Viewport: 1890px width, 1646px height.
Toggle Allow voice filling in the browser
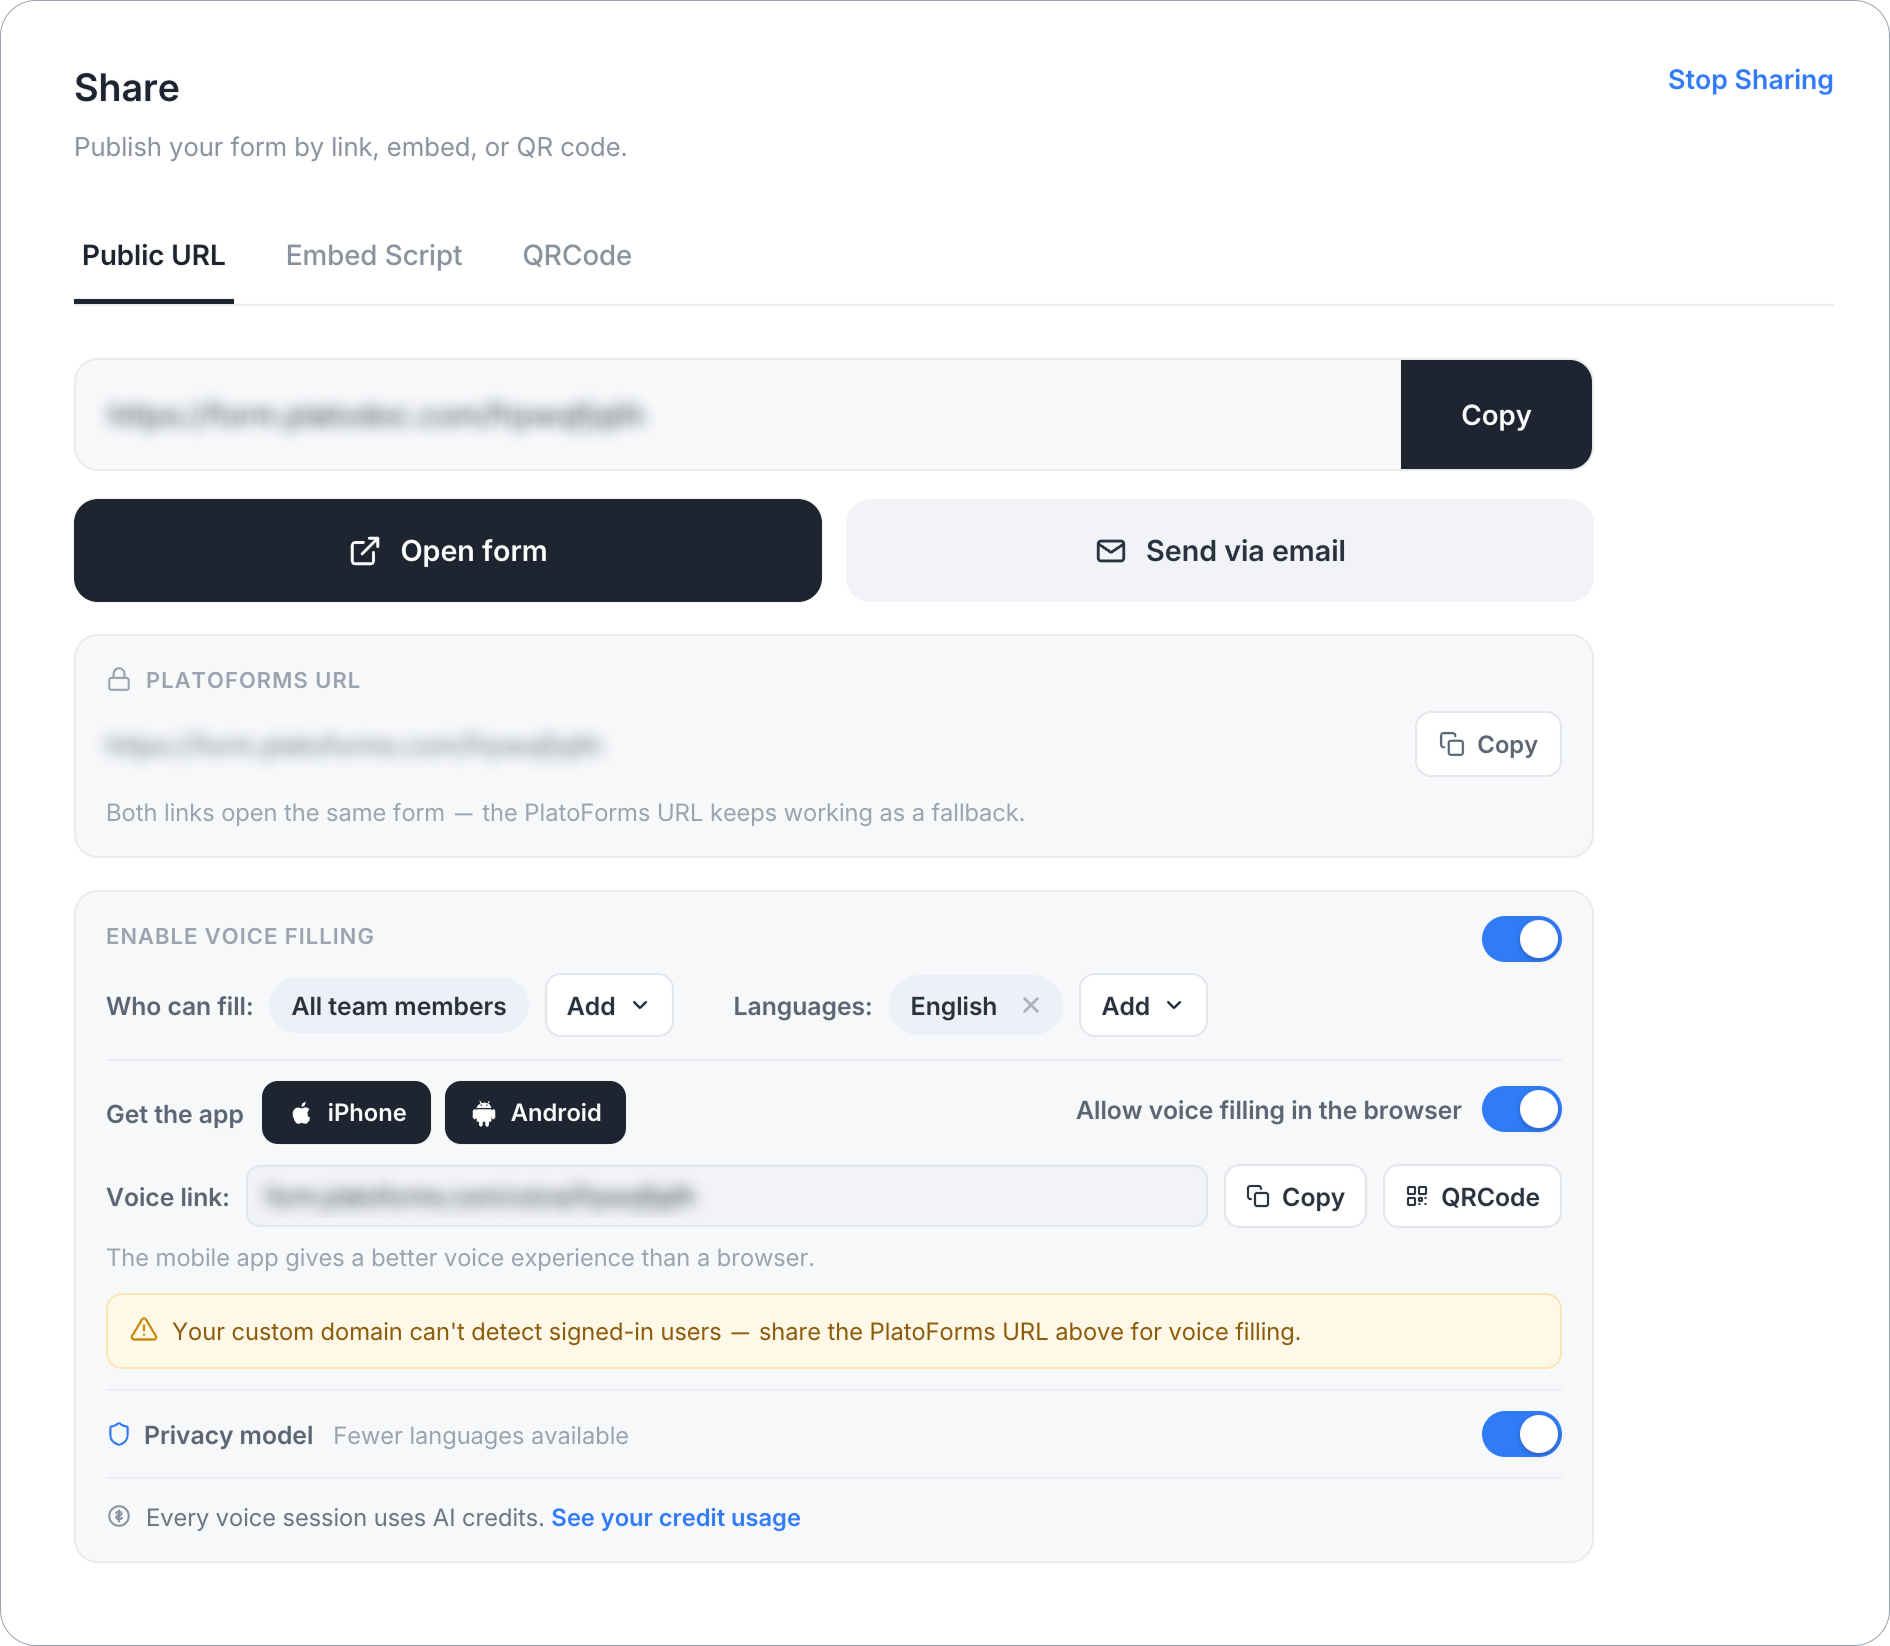pos(1521,1109)
